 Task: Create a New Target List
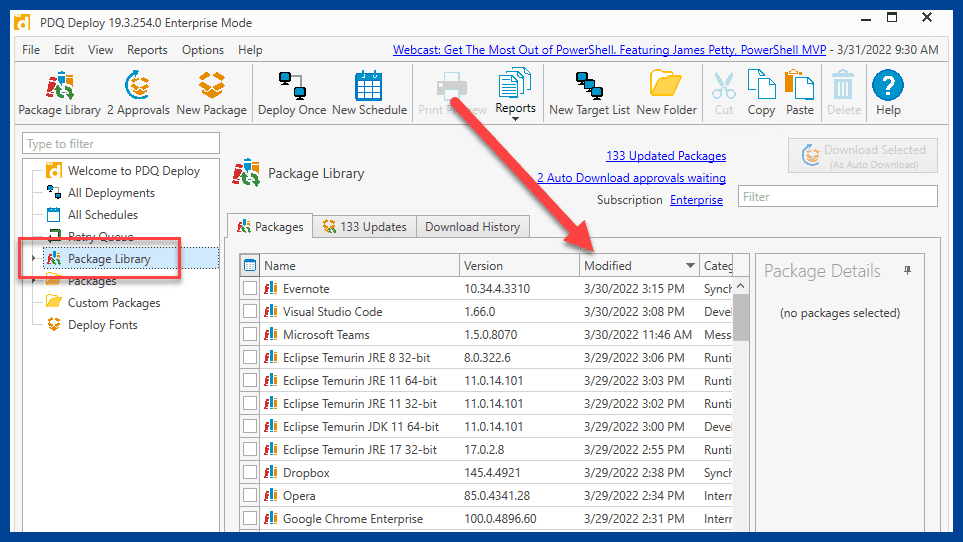click(x=589, y=93)
